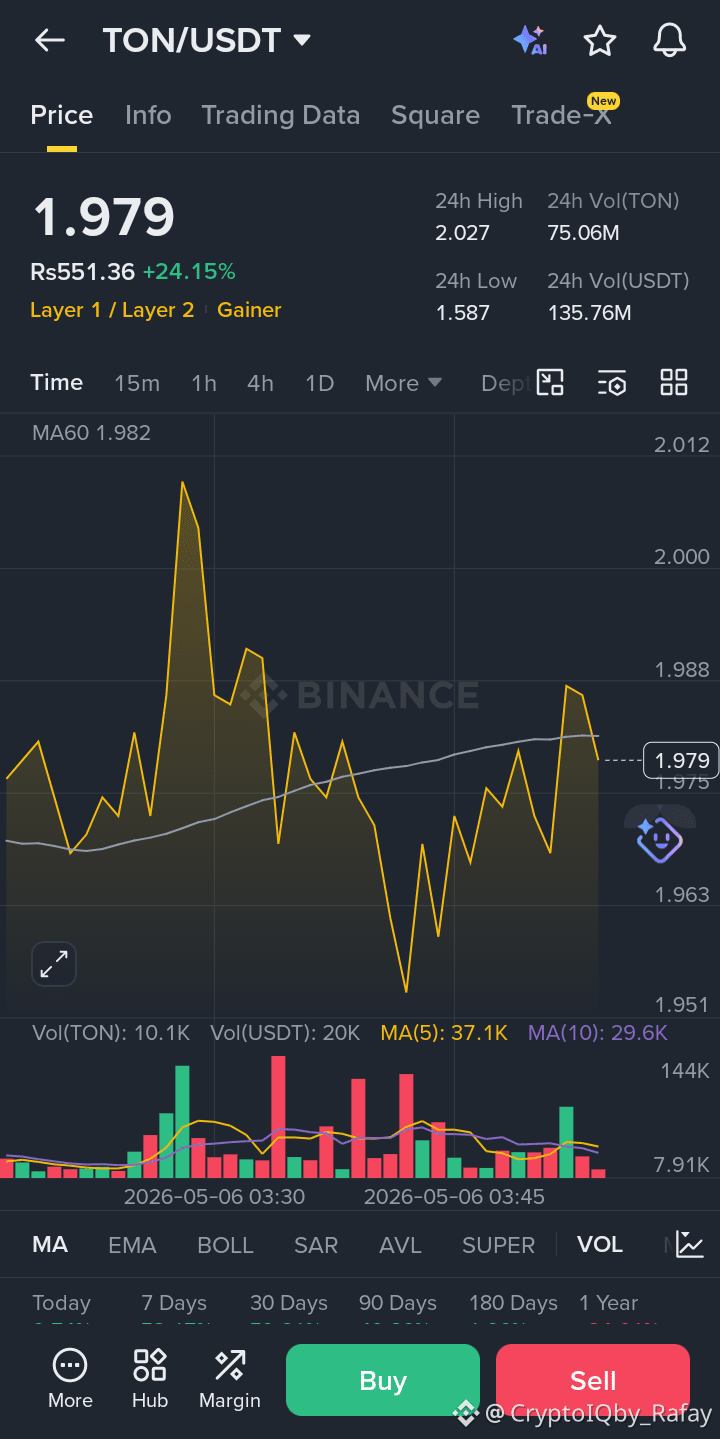Click the 7 Days performance label

174,1303
